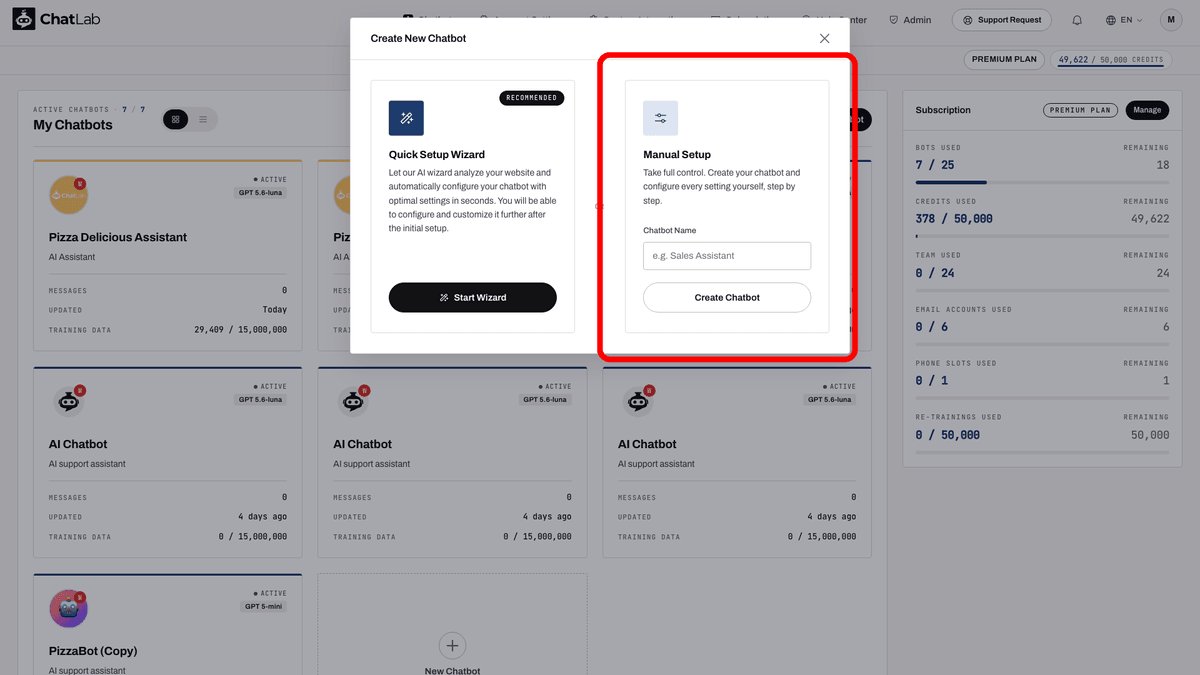Image resolution: width=1200 pixels, height=675 pixels.
Task: Open the notifications bell
Action: [1077, 20]
